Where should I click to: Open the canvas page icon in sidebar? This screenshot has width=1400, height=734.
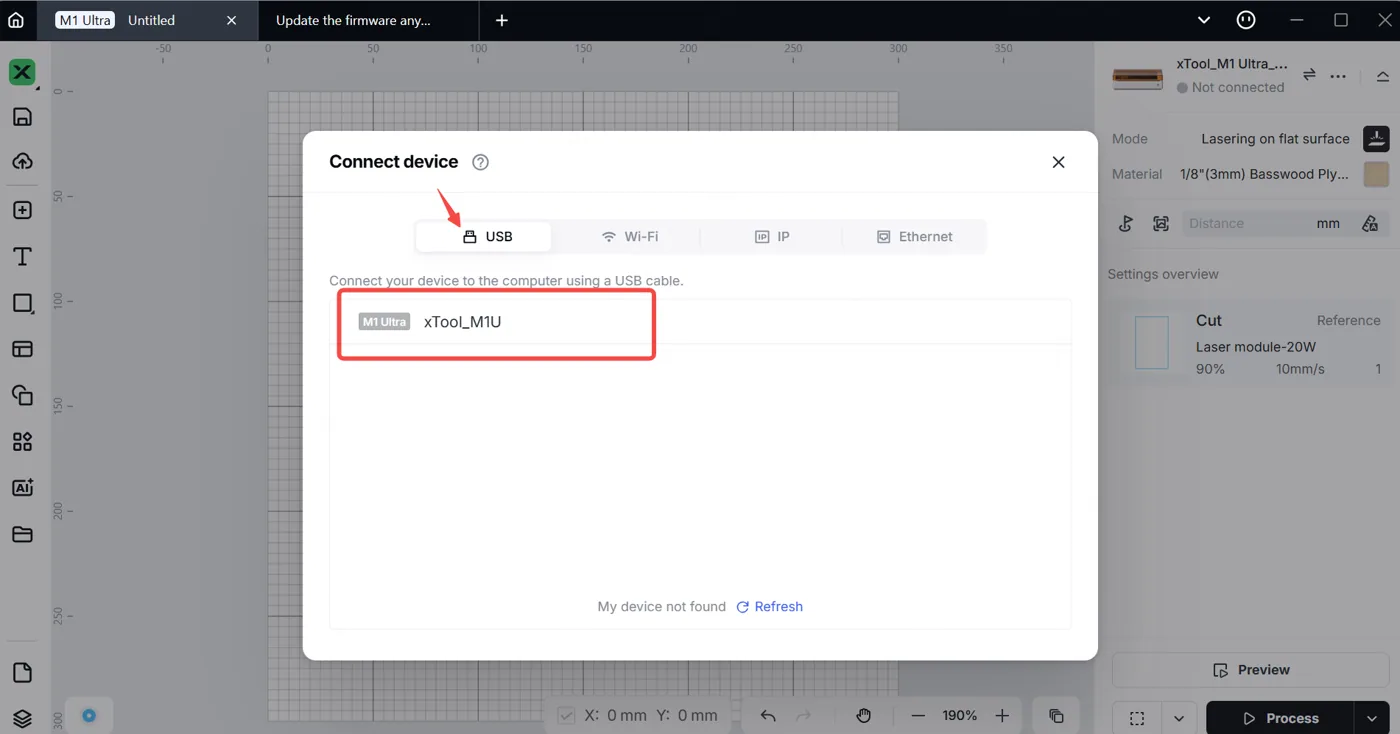tap(22, 672)
